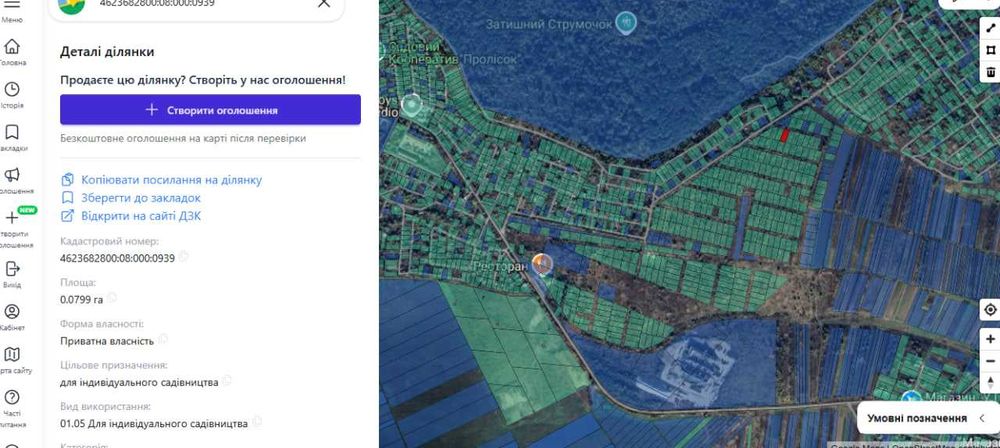This screenshot has width=1000, height=448.
Task: Open Часті питання question icon
Action: (x=11, y=397)
